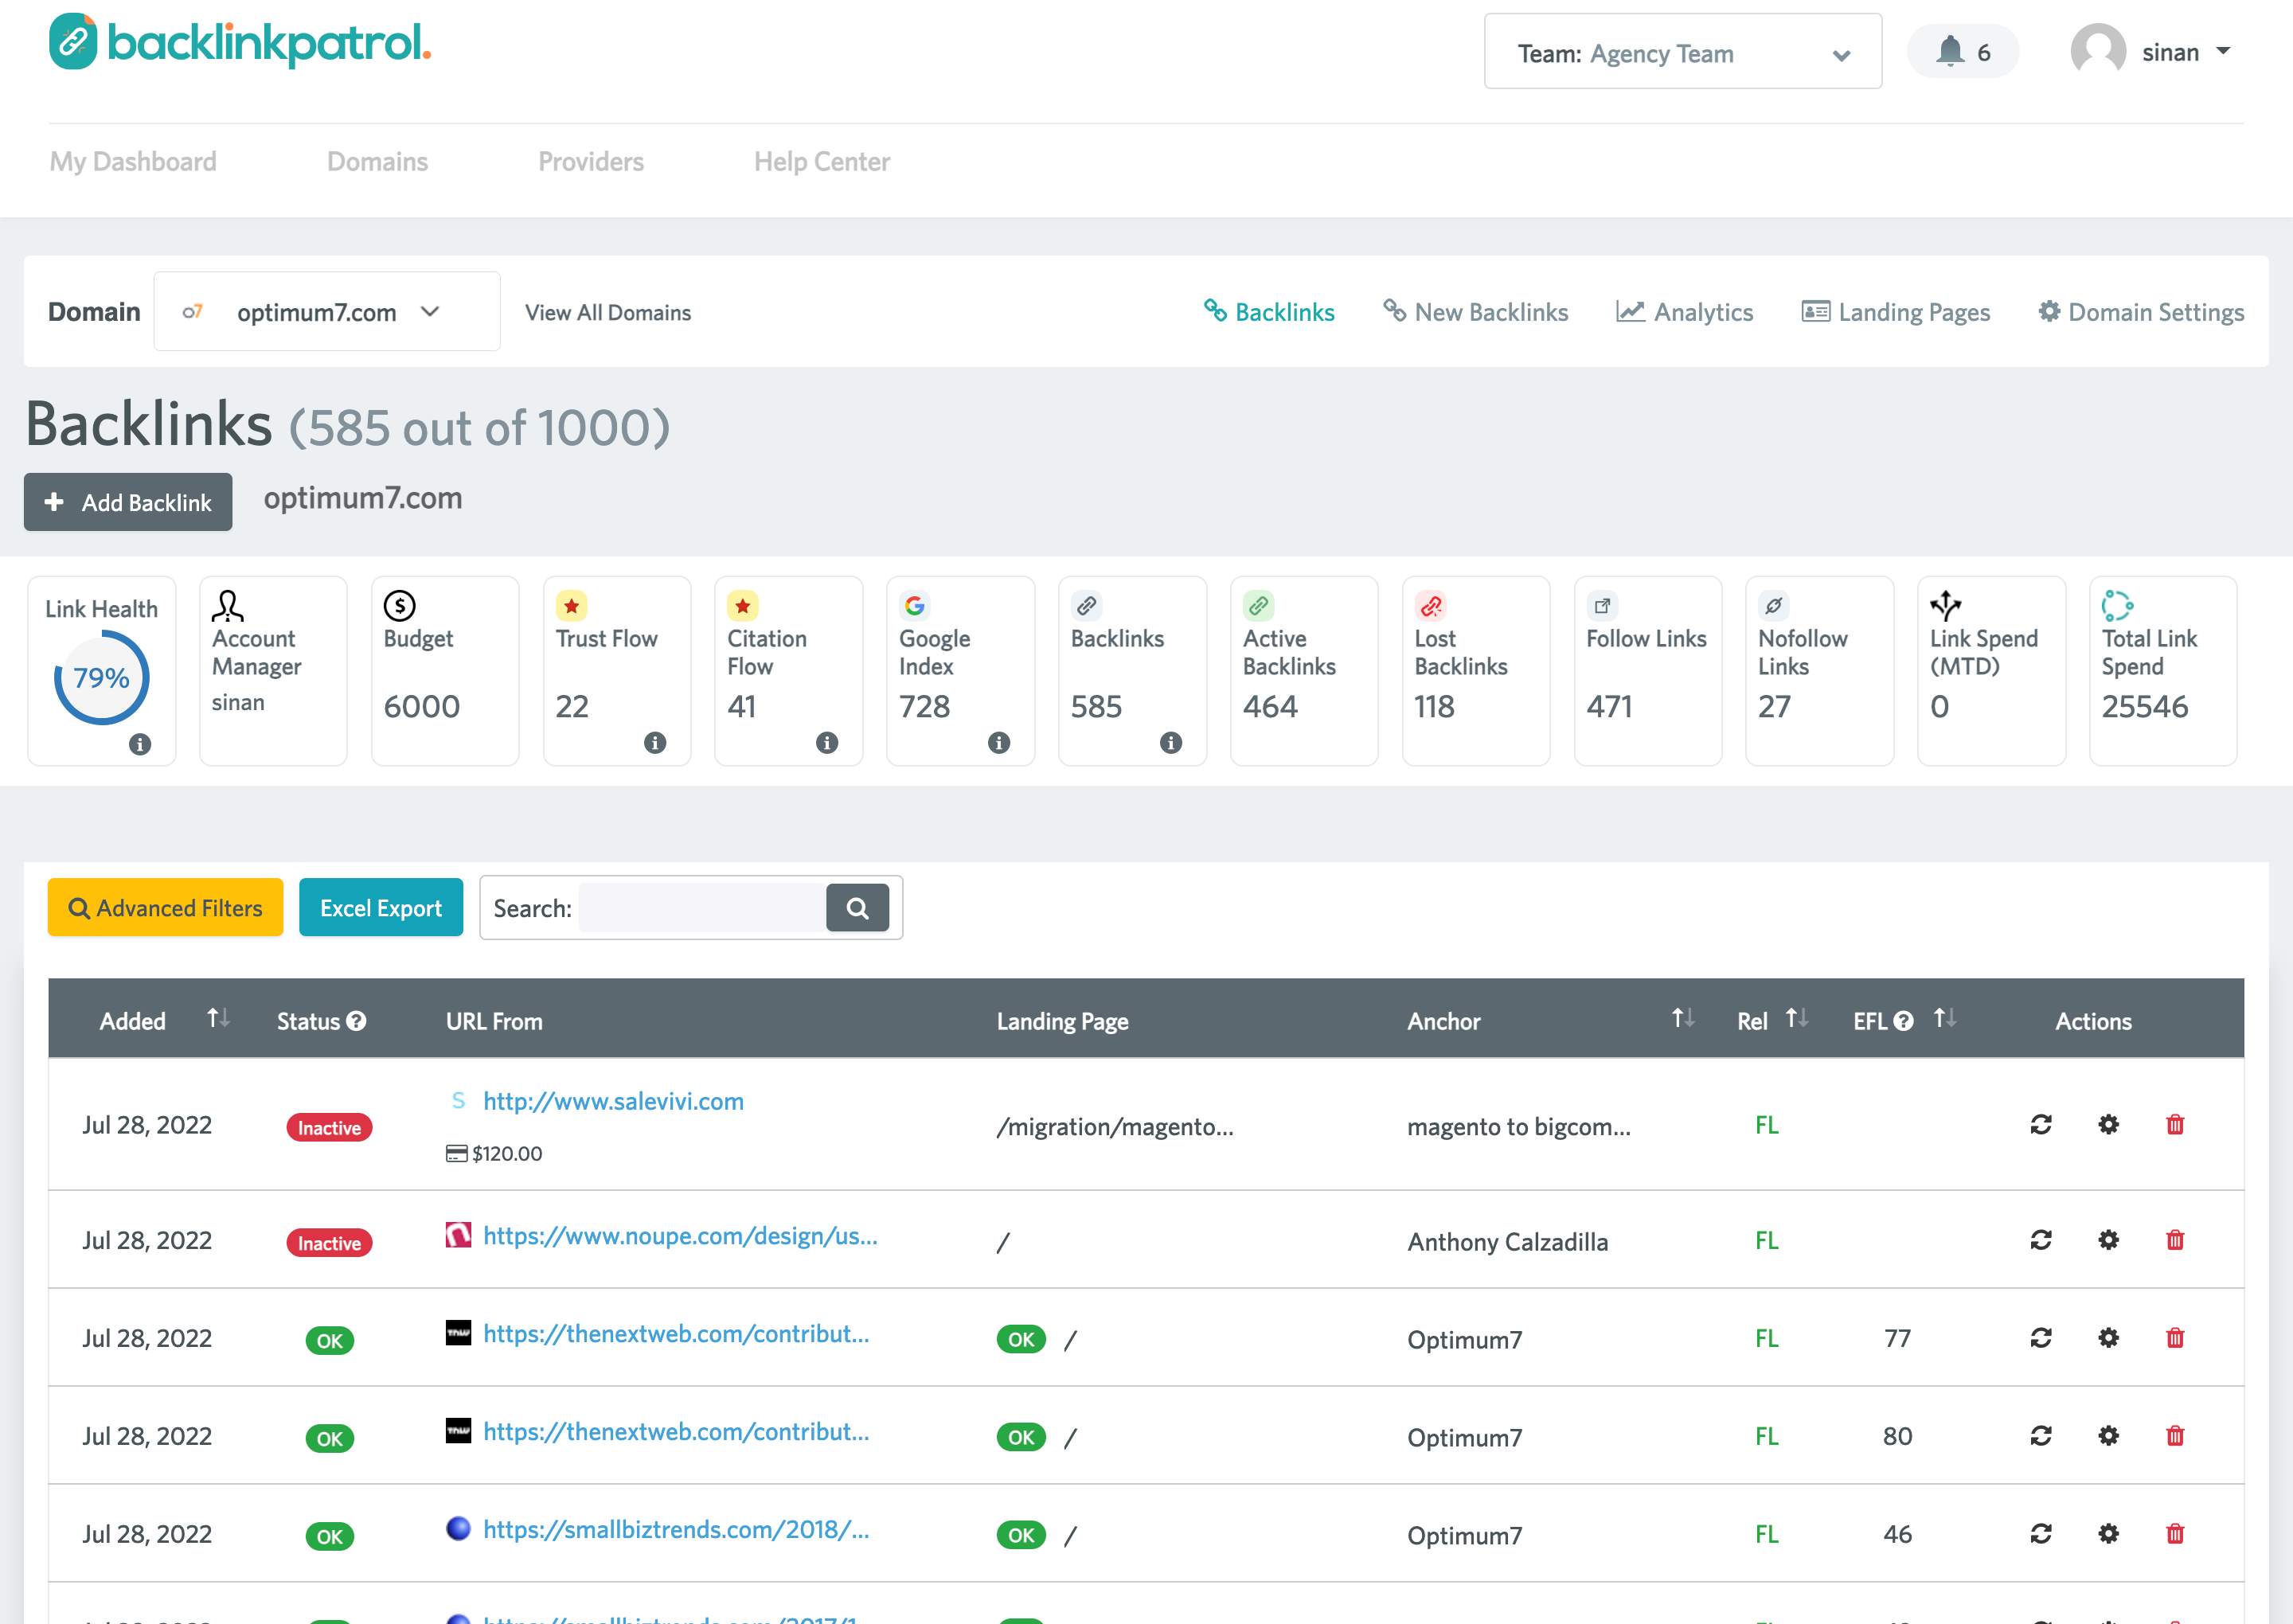The image size is (2293, 1624).
Task: Open Domain Settings tab
Action: coord(2141,312)
